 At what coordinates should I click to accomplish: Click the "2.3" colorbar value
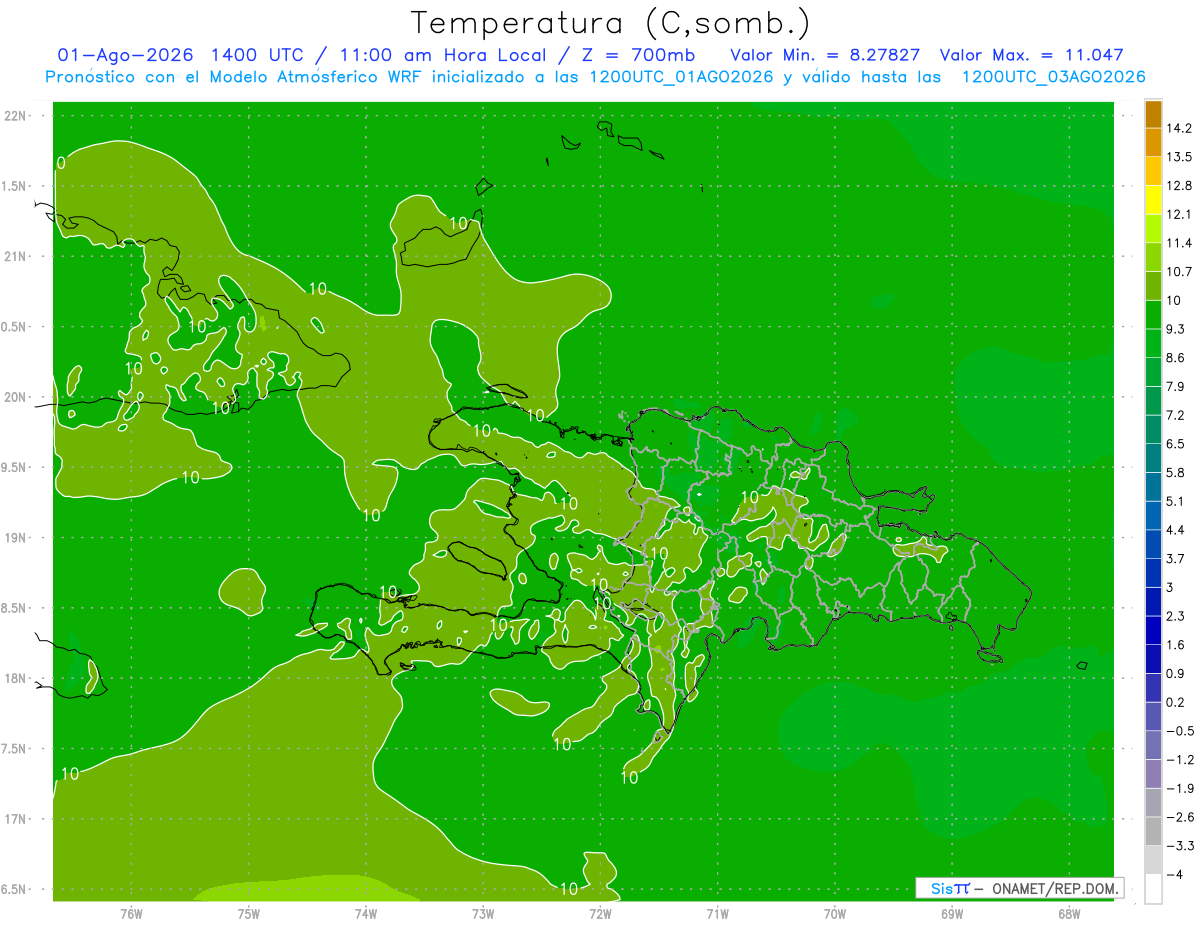click(1176, 616)
